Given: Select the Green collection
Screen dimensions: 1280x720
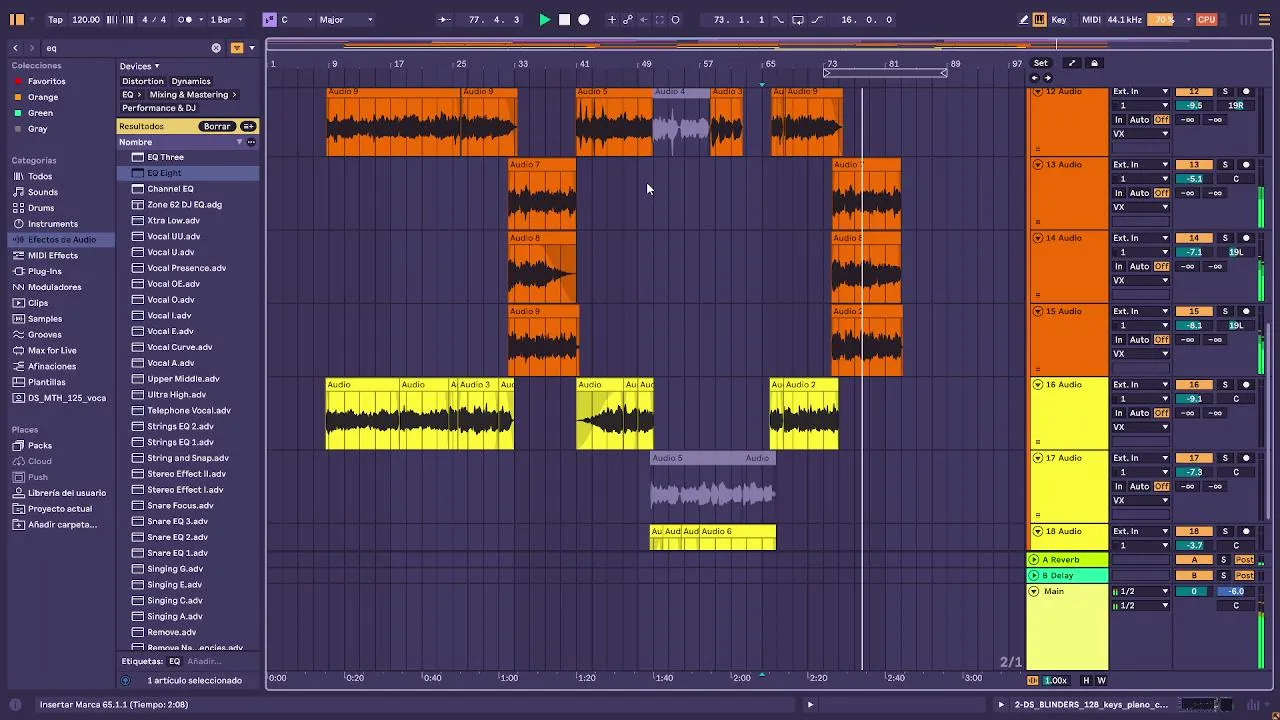Looking at the screenshot, I should pos(40,113).
